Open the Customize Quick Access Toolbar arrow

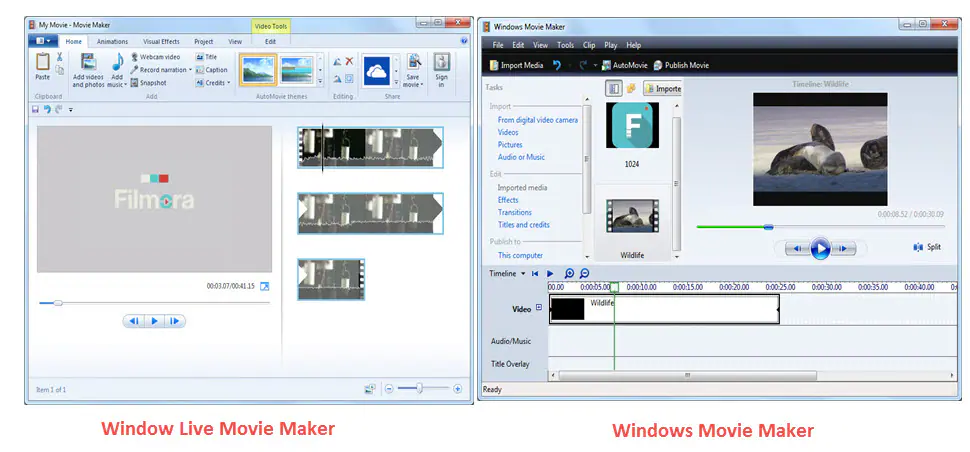pos(71,110)
